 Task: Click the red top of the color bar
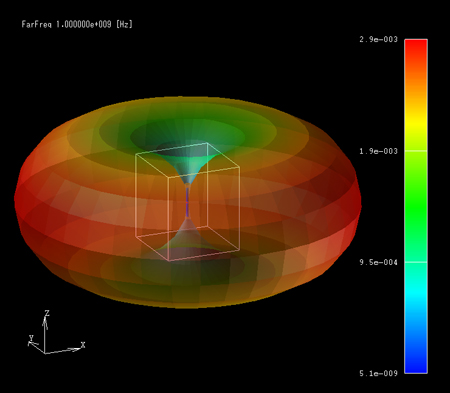pyautogui.click(x=416, y=50)
